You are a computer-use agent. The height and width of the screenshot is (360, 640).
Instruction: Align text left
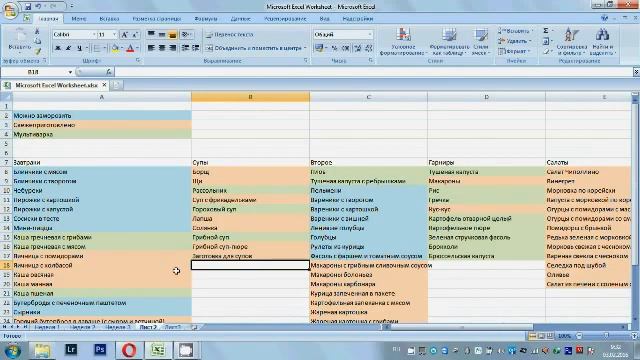click(x=151, y=48)
